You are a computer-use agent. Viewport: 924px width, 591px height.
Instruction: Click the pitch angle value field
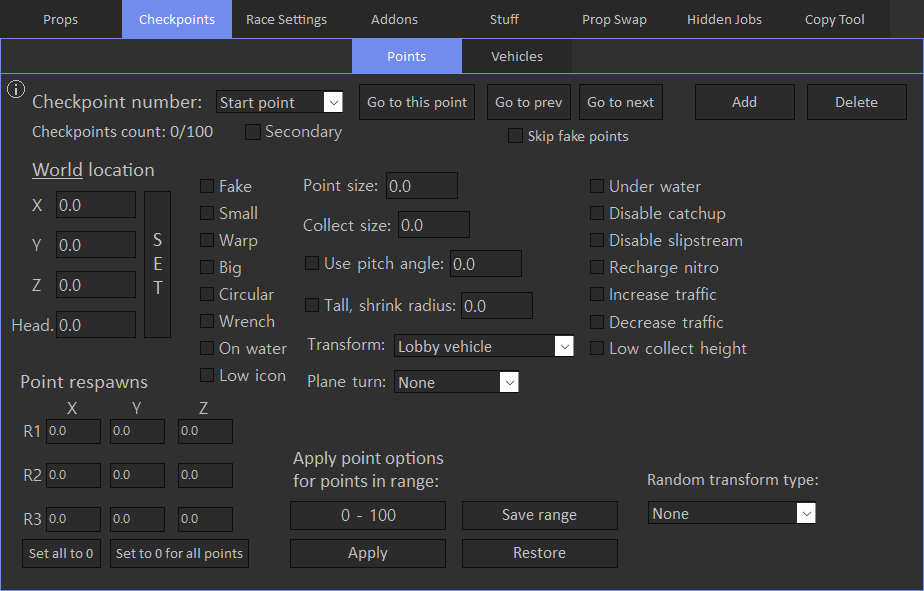pyautogui.click(x=486, y=263)
